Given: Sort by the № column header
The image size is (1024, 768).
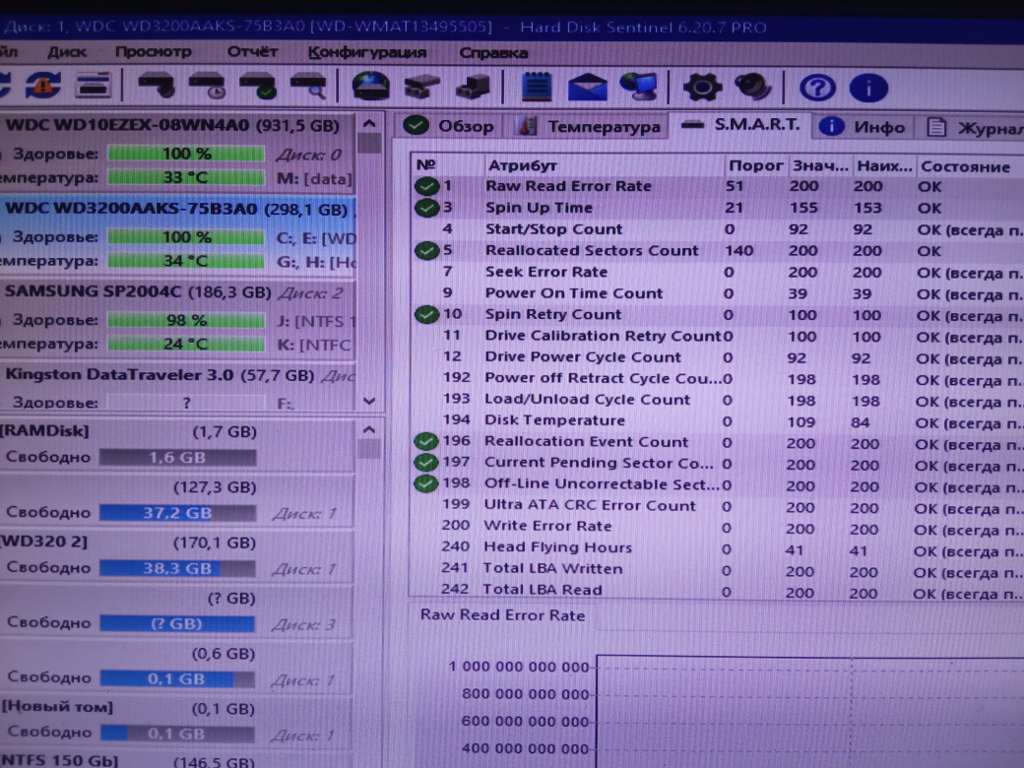Looking at the screenshot, I should [x=447, y=165].
